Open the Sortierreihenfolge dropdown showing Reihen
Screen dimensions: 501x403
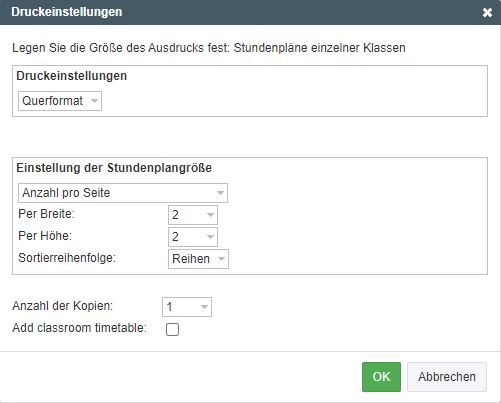198,259
